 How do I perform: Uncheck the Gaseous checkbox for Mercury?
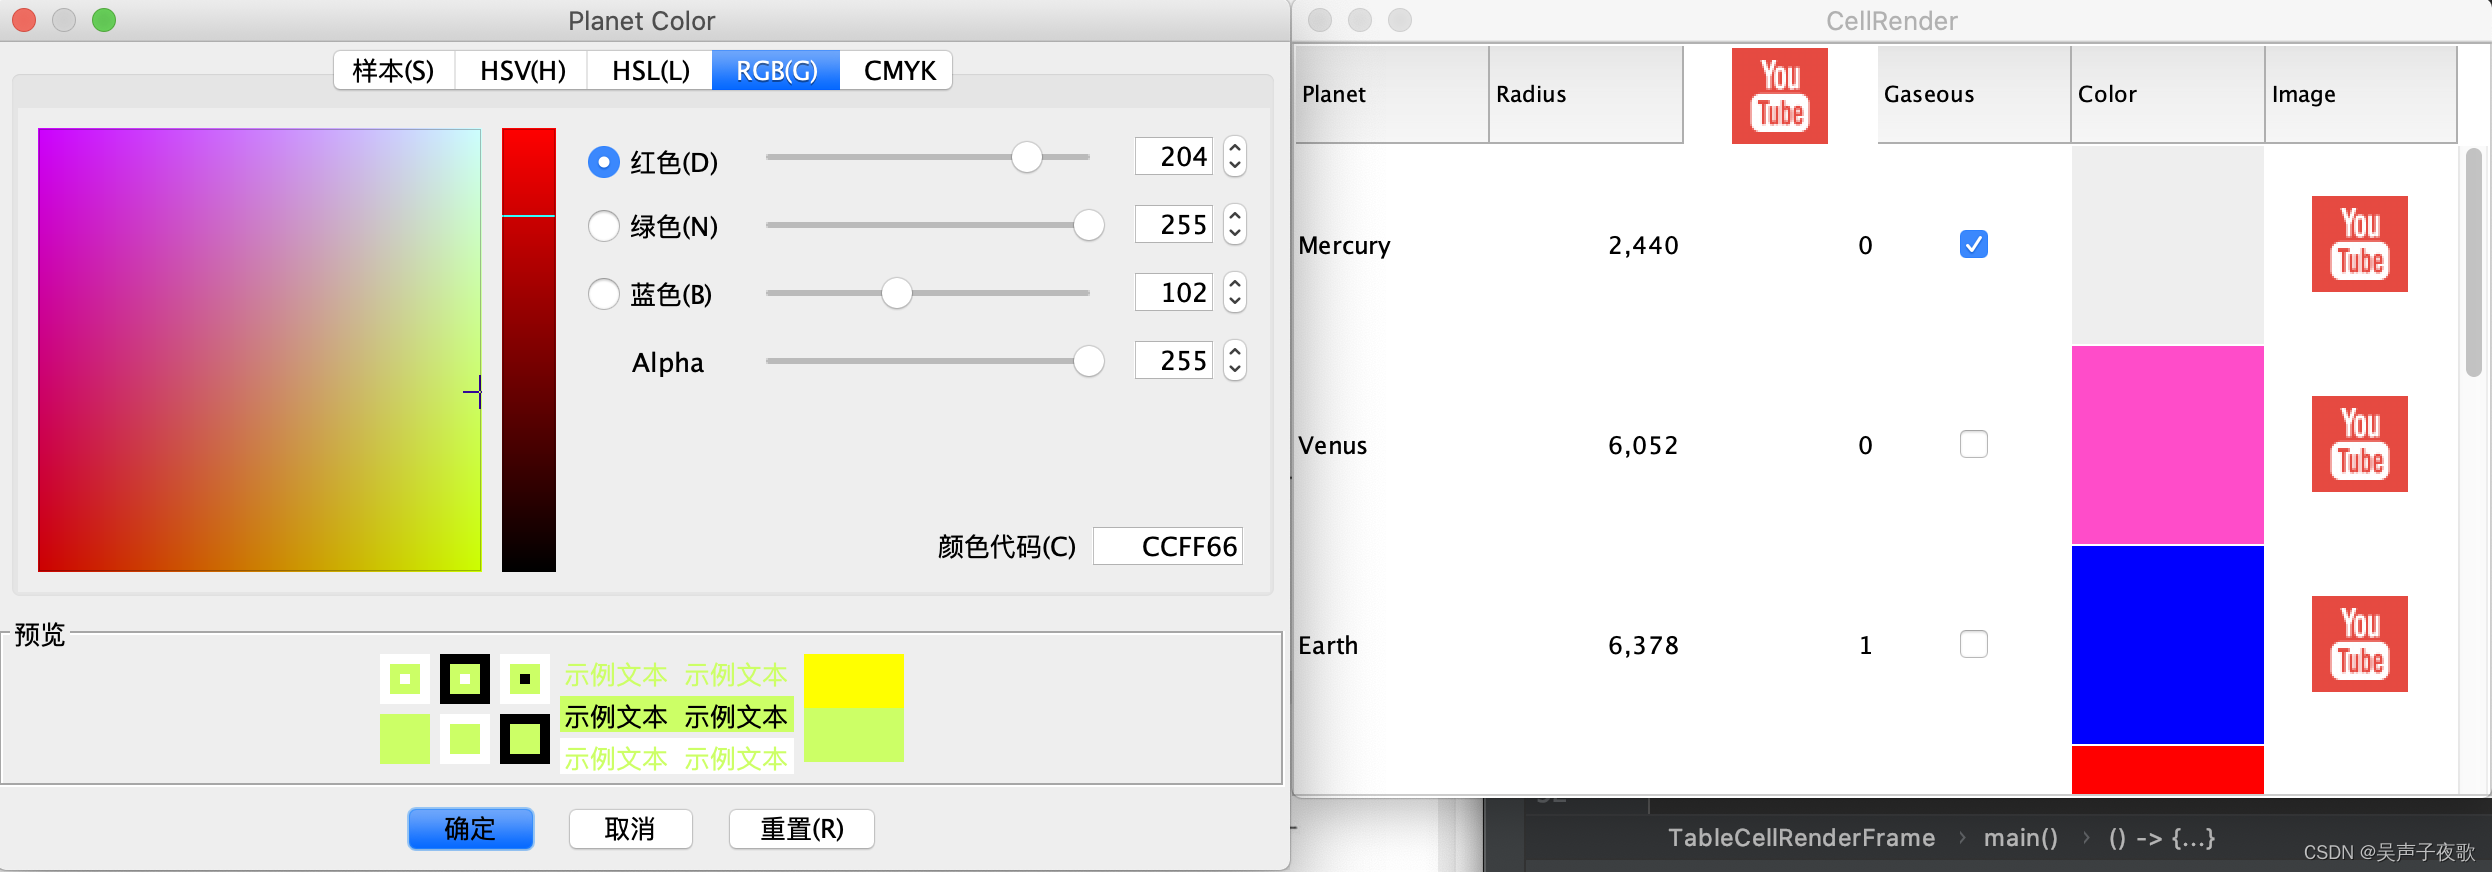tap(1973, 244)
